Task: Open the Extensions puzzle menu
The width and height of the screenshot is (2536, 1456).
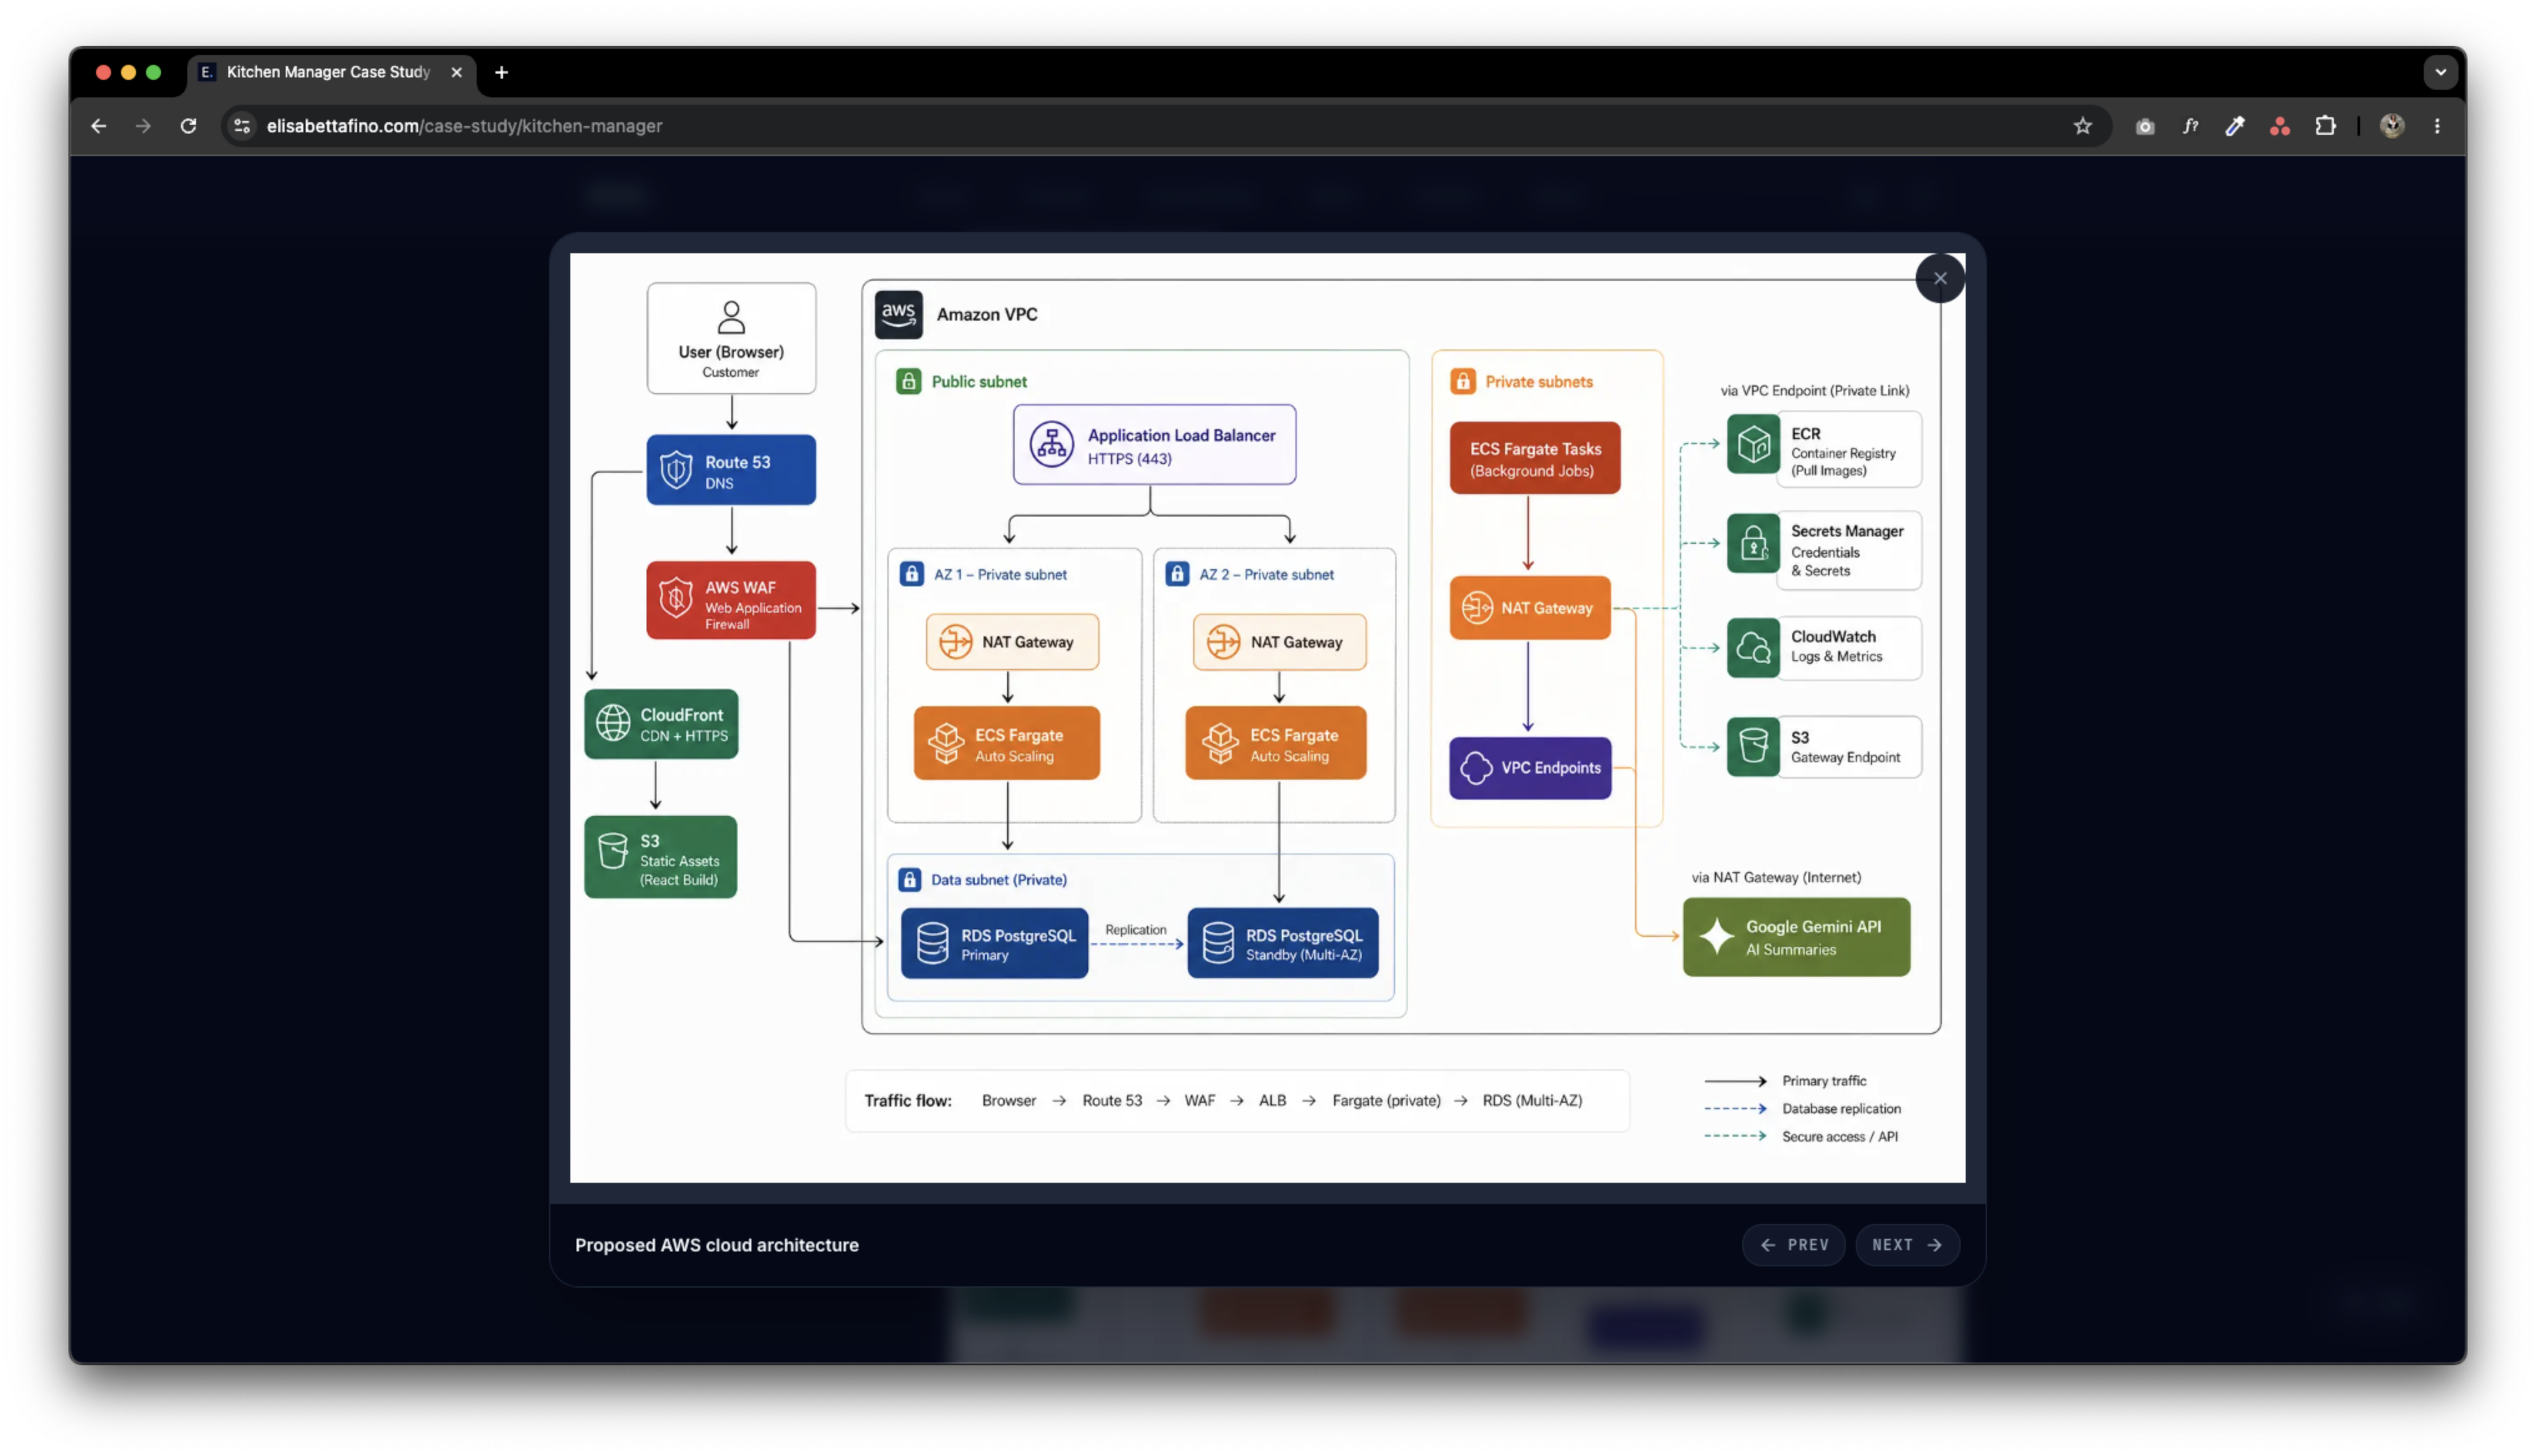Action: [x=2325, y=126]
